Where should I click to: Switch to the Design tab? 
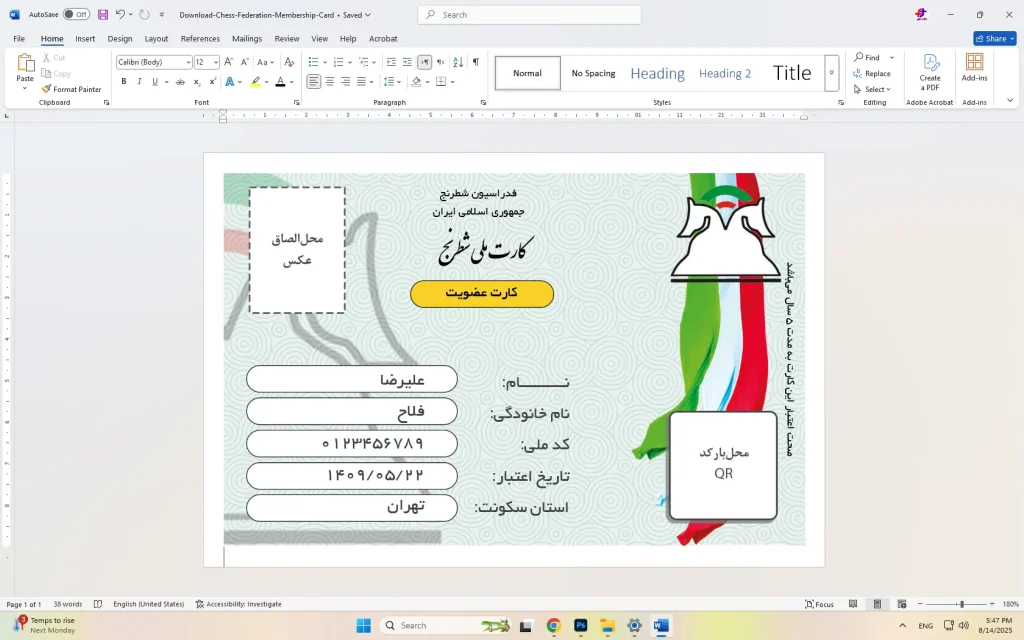click(120, 39)
